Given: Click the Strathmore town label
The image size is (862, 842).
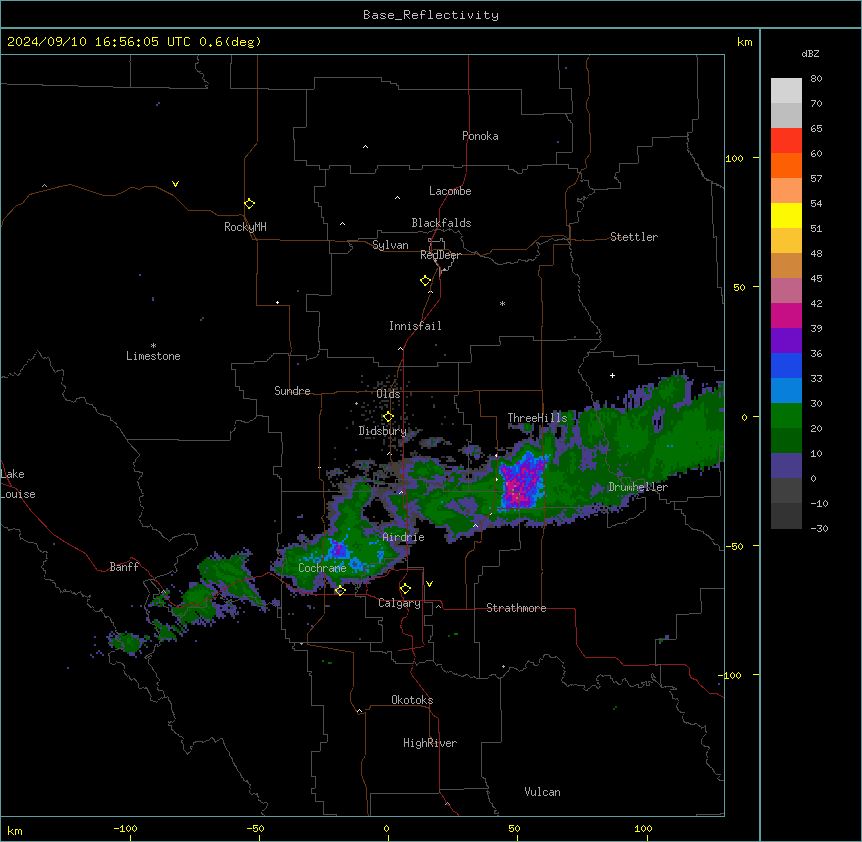Looking at the screenshot, I should tap(516, 608).
